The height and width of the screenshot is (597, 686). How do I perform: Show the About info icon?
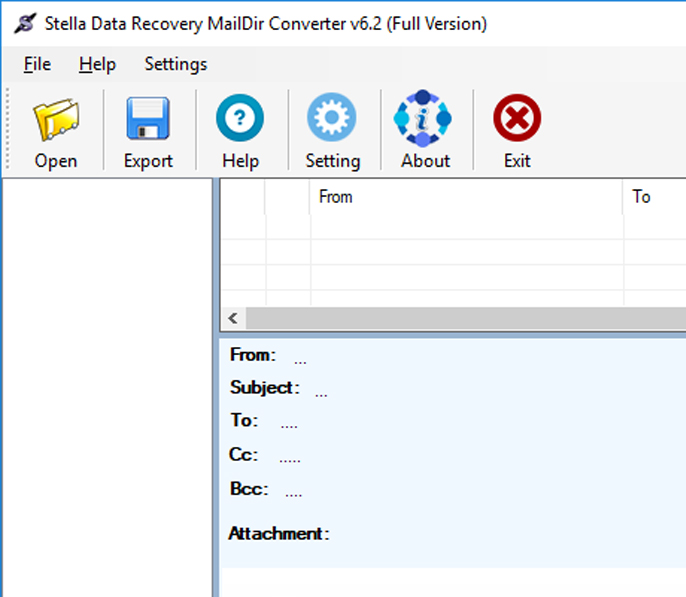(x=423, y=118)
